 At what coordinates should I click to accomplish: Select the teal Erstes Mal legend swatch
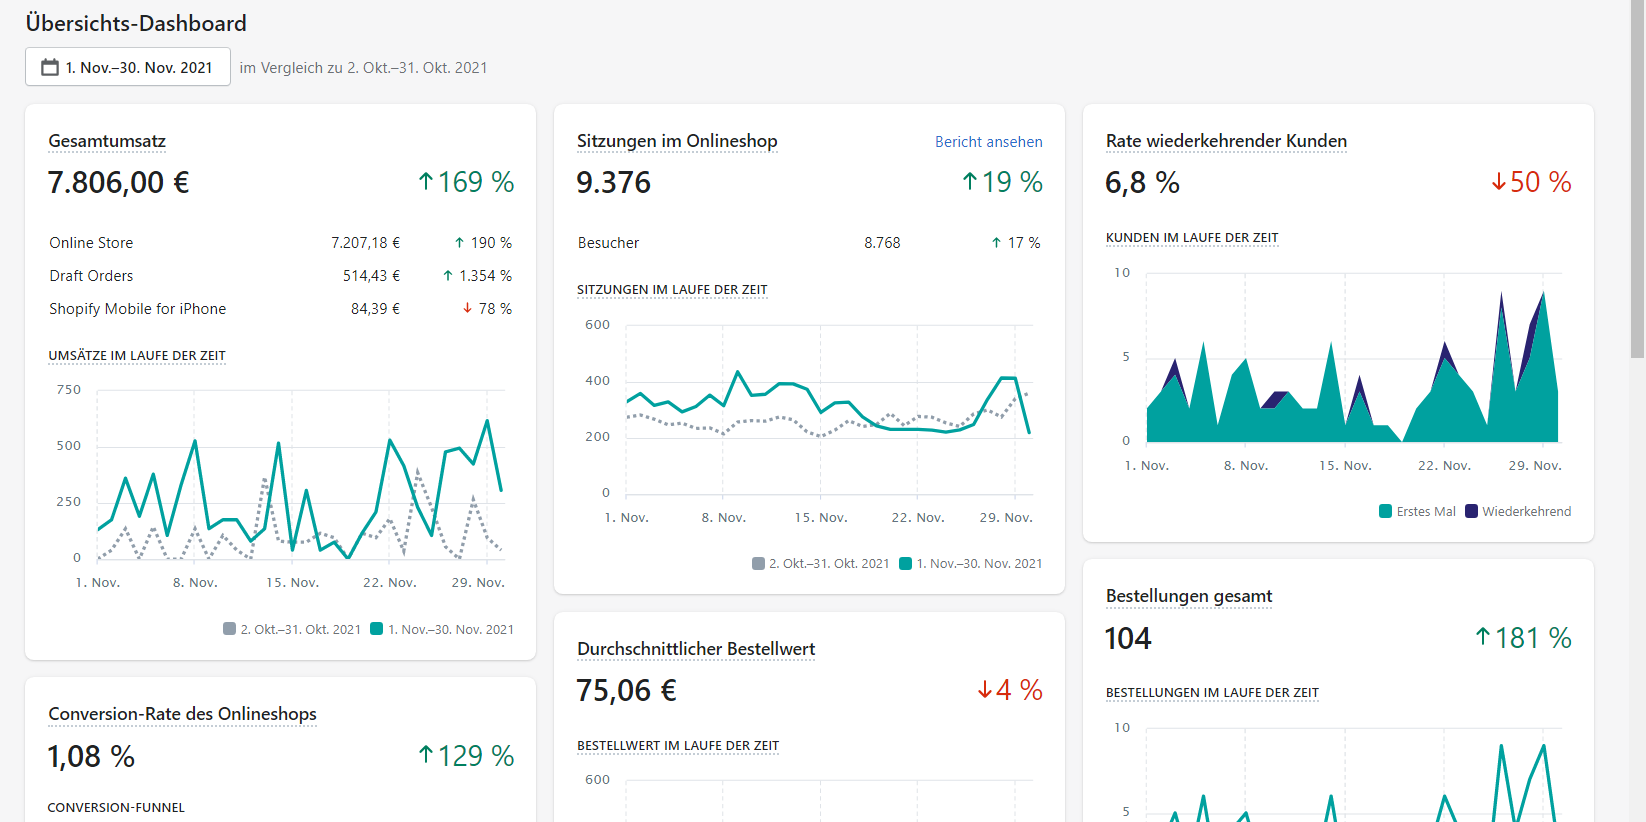(1385, 511)
